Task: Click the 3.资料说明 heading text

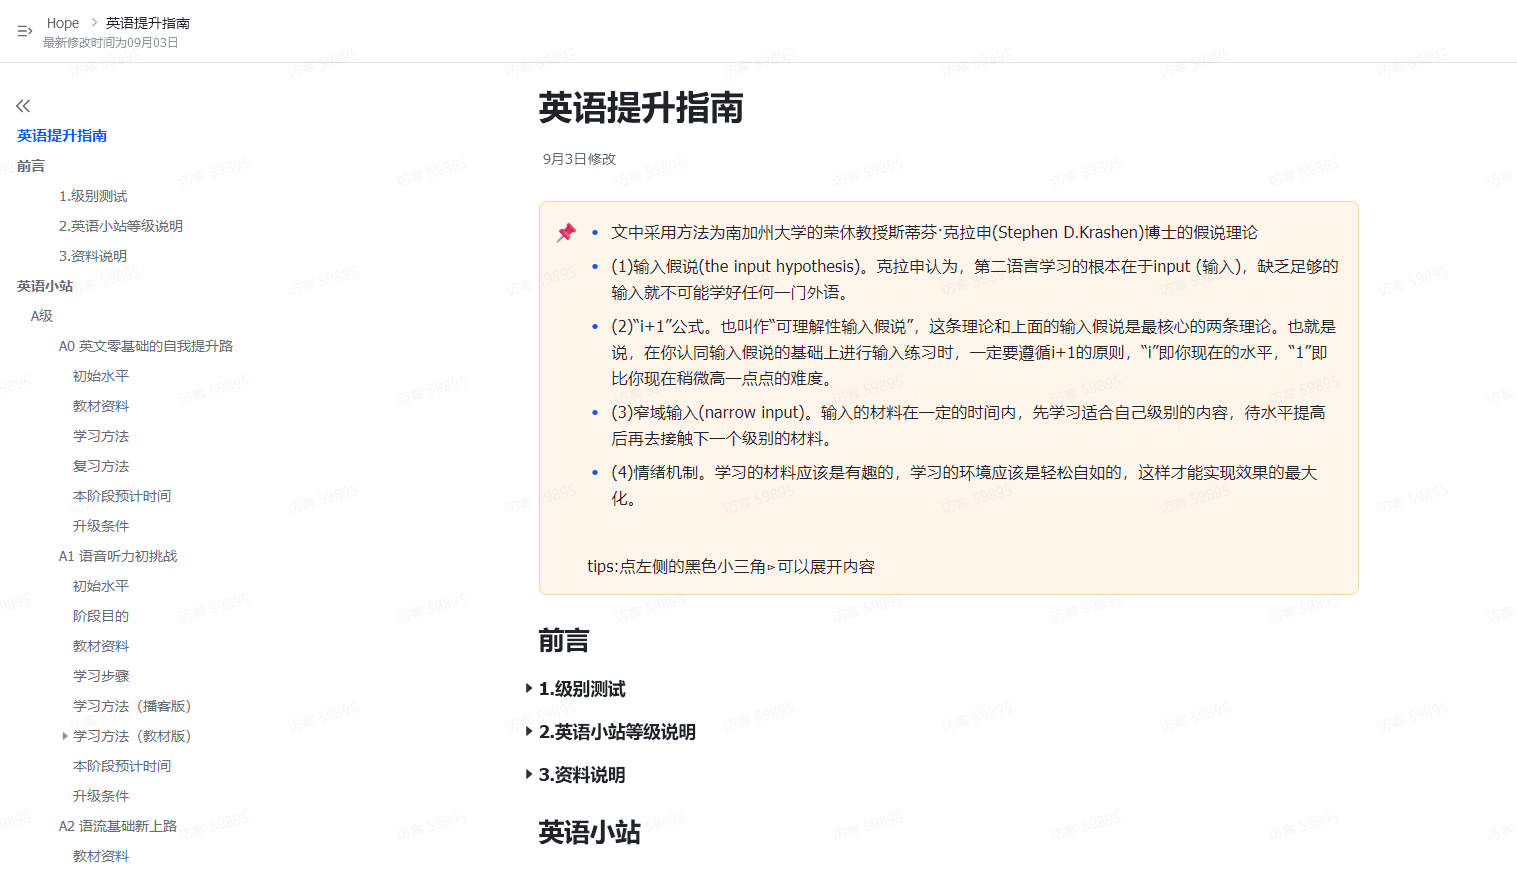Action: click(x=582, y=775)
